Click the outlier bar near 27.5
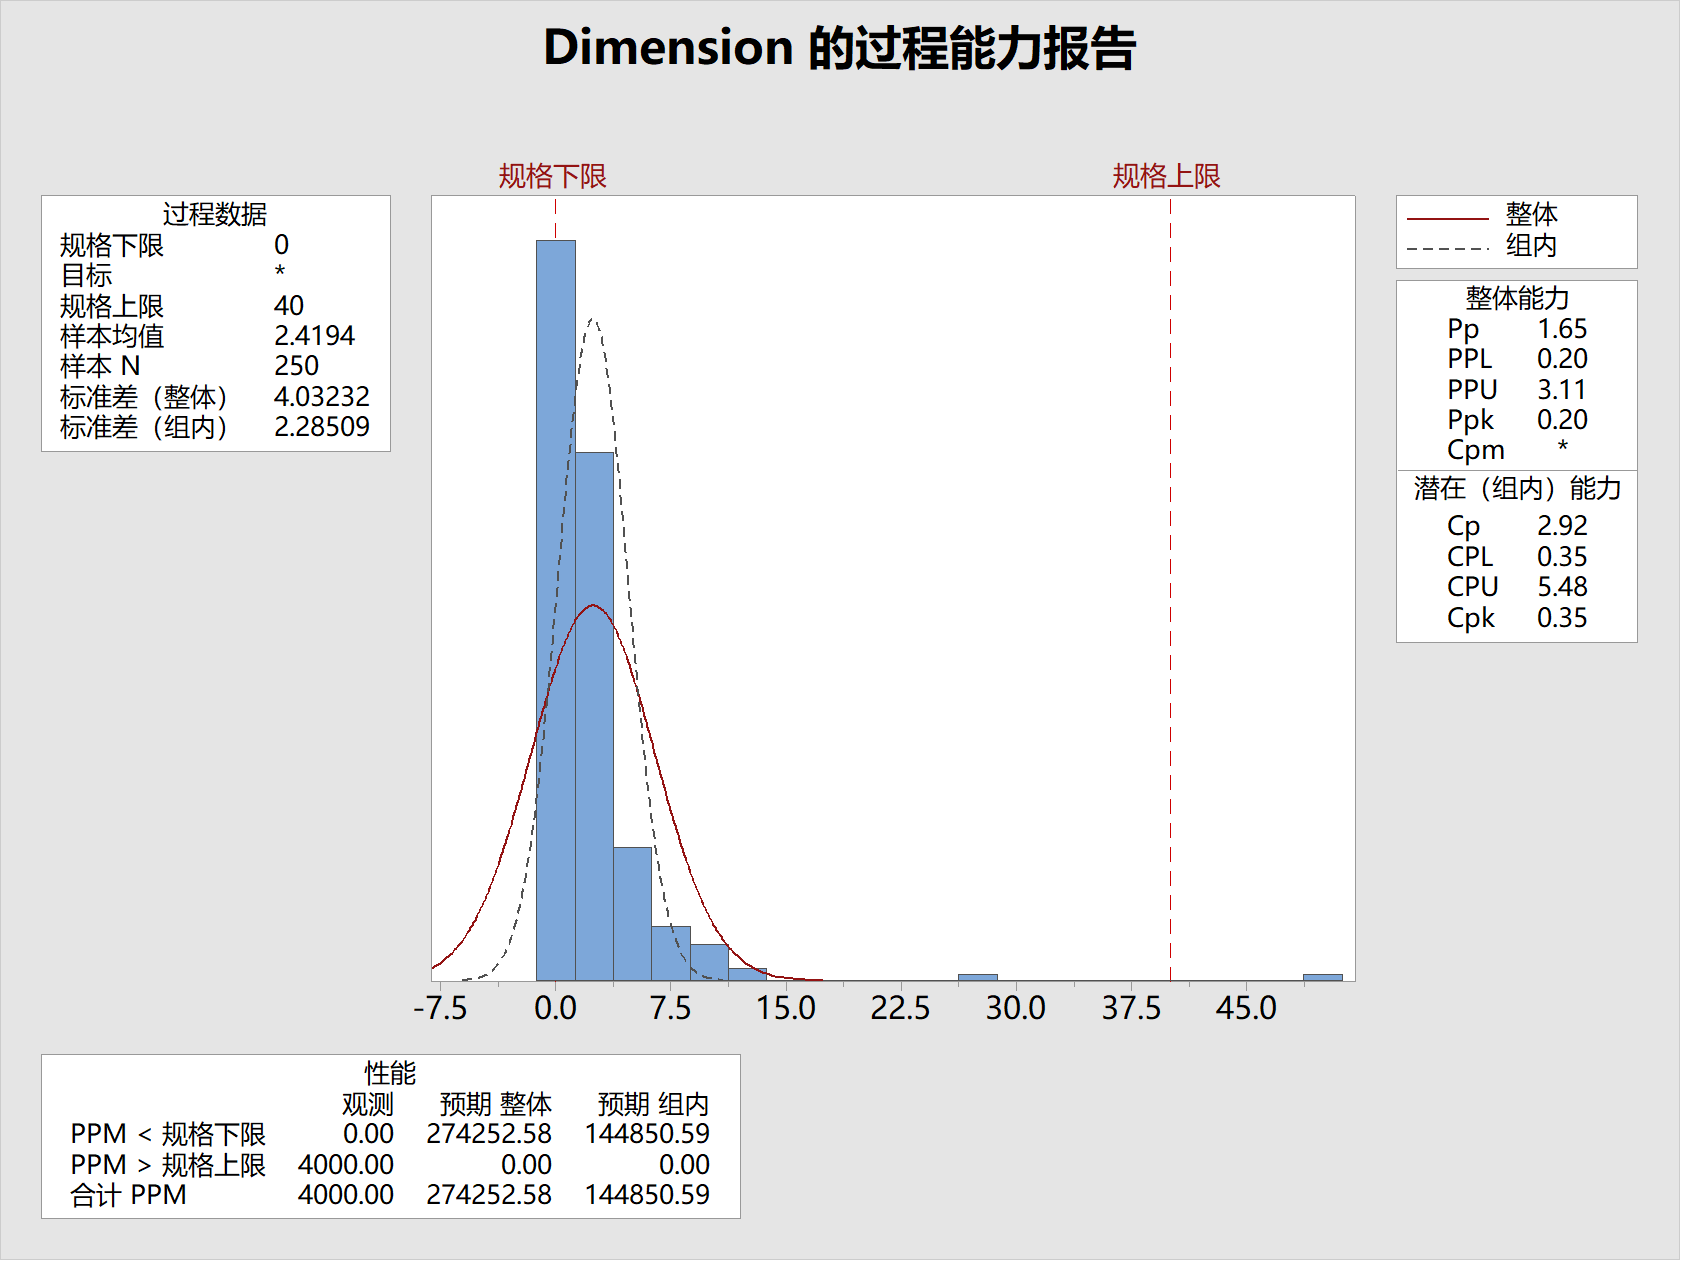Screen dimensions: 1681x1261 [980, 978]
